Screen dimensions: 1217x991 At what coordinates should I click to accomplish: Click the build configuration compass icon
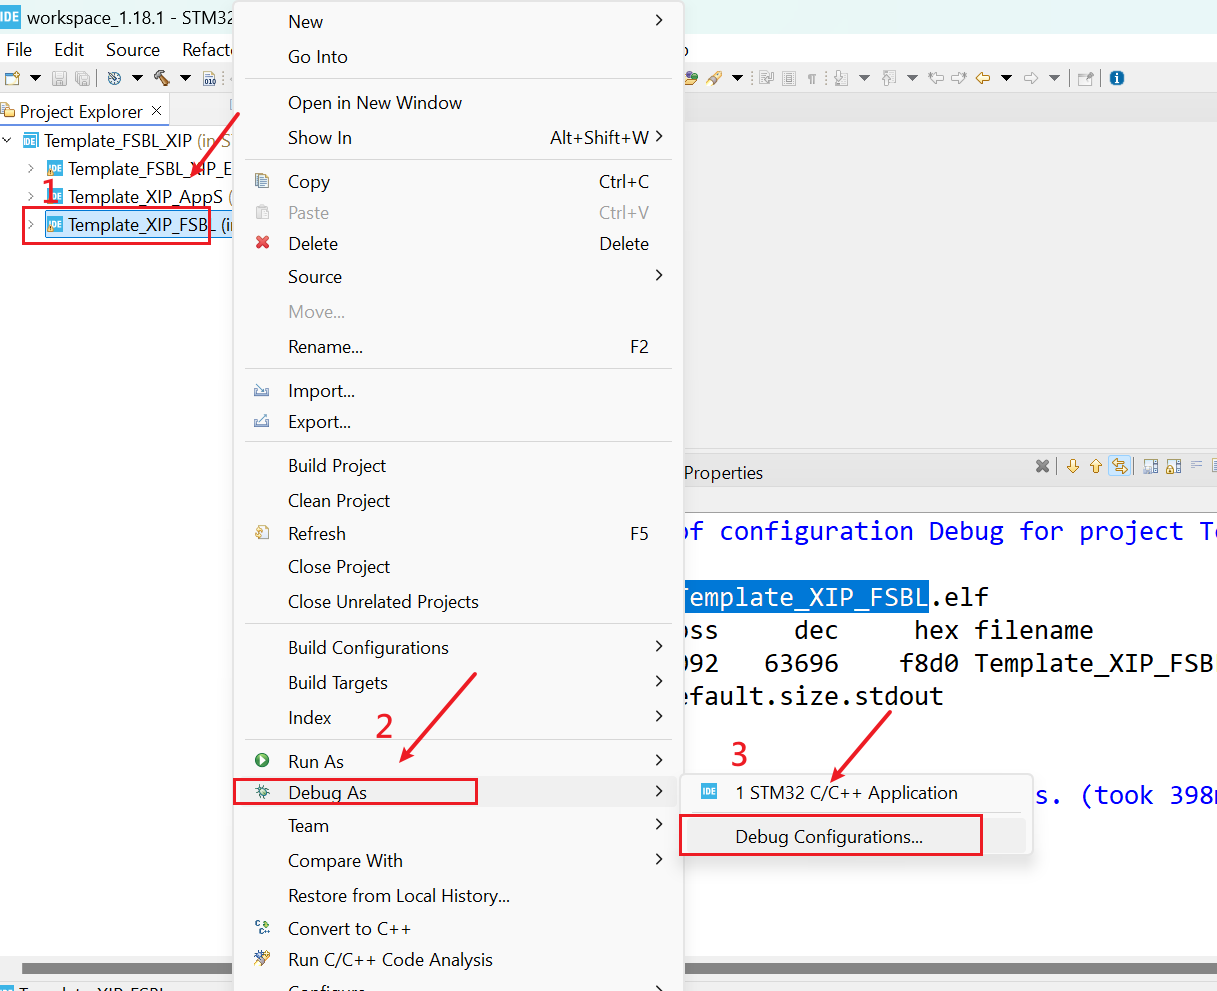click(x=114, y=78)
